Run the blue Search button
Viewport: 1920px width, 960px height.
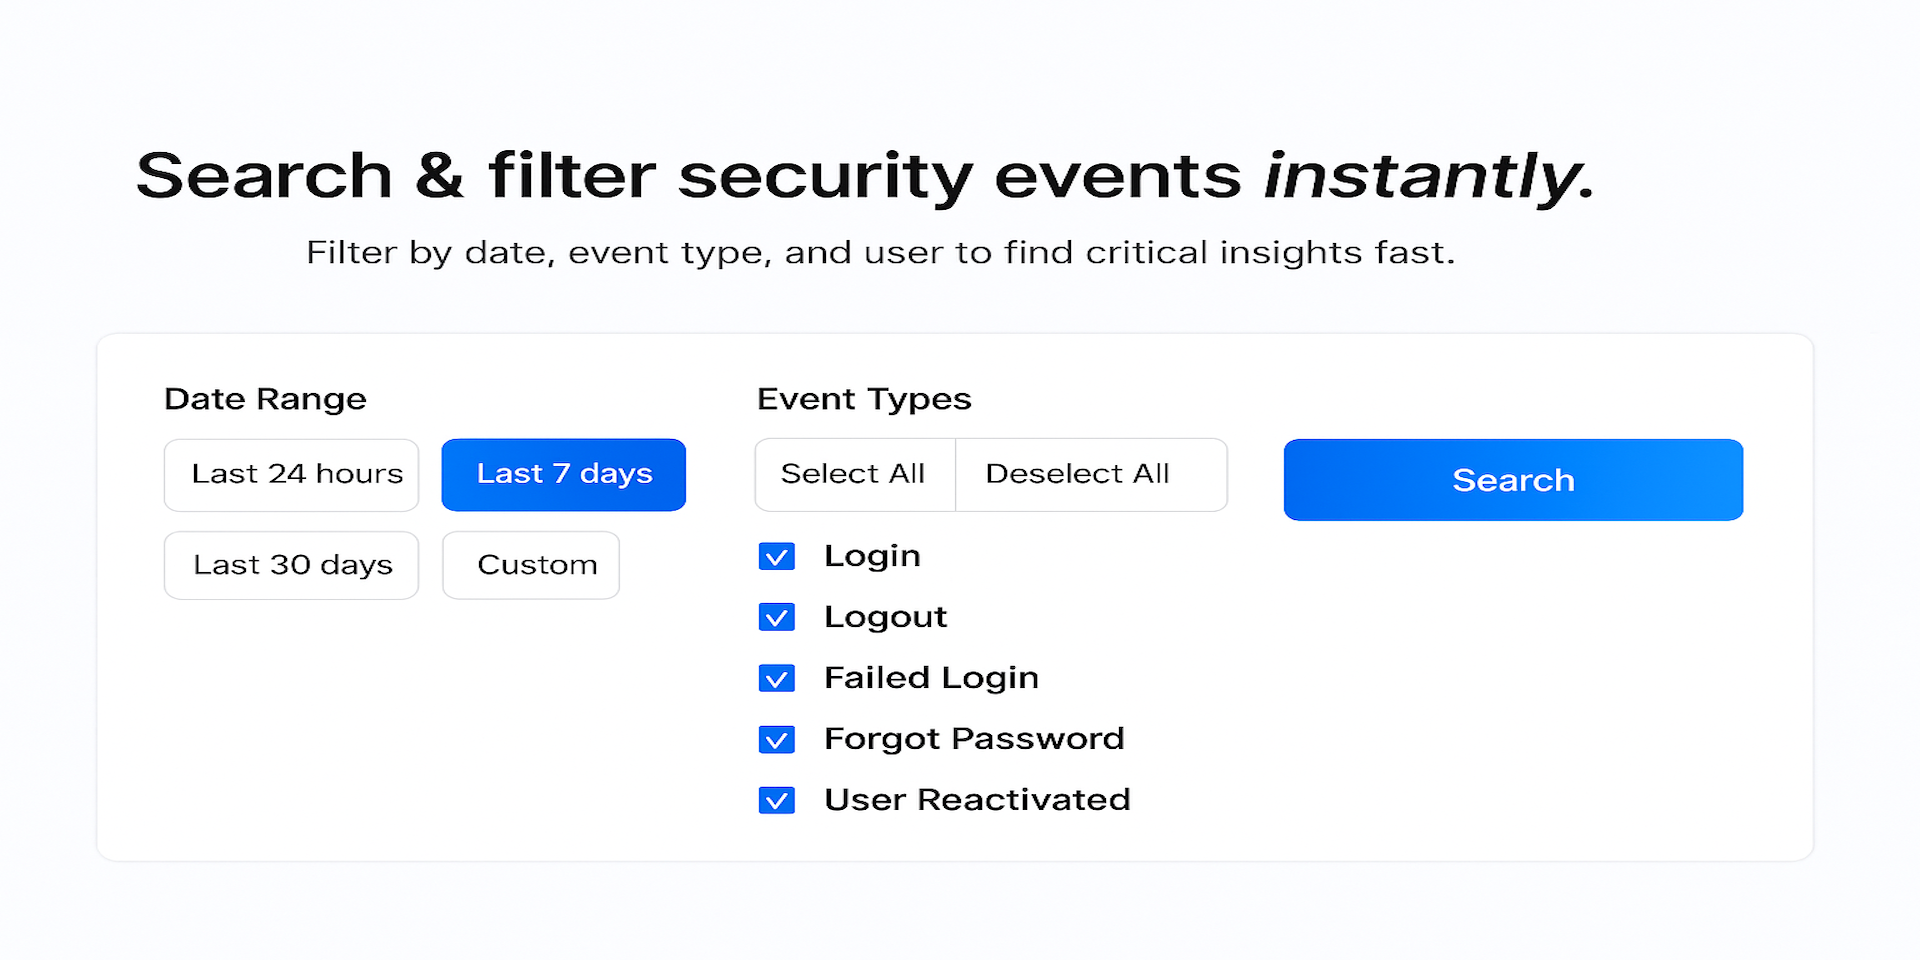(1512, 480)
